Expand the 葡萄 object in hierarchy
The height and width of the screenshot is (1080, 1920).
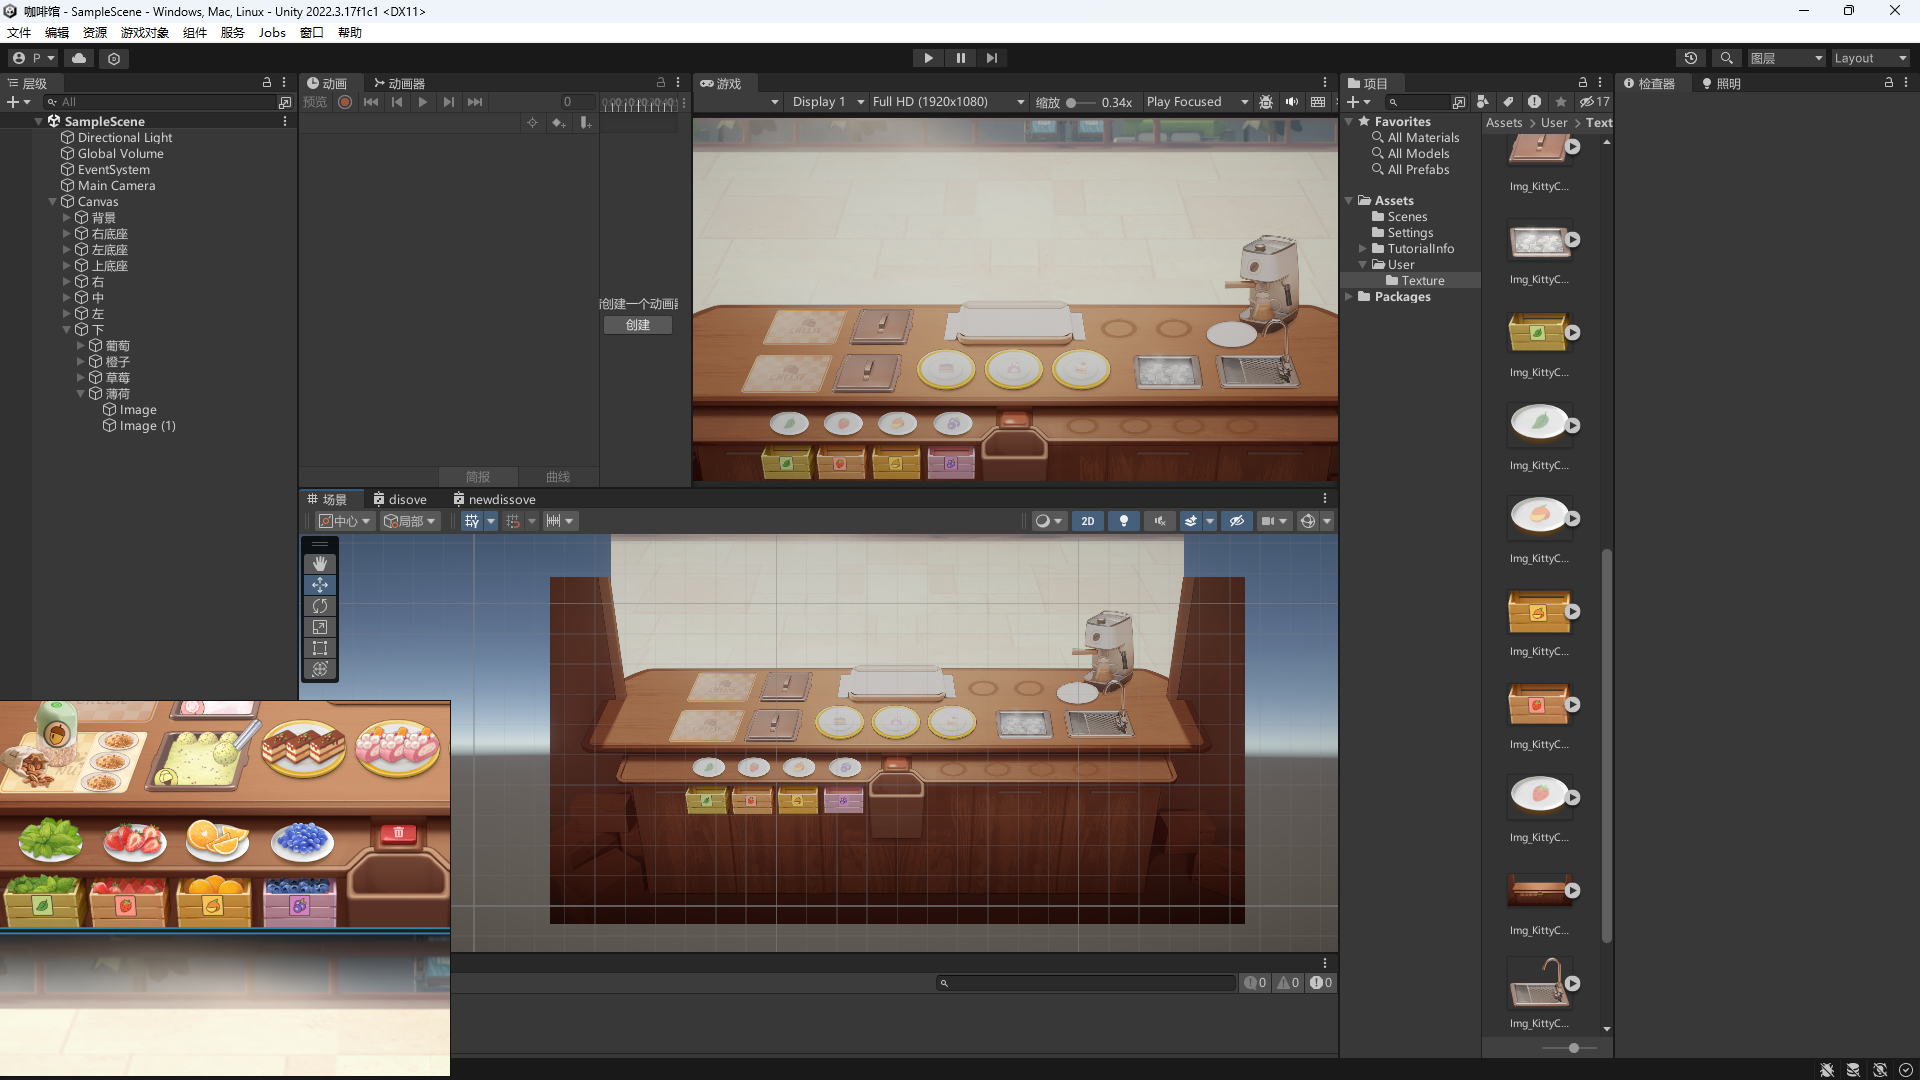click(81, 346)
